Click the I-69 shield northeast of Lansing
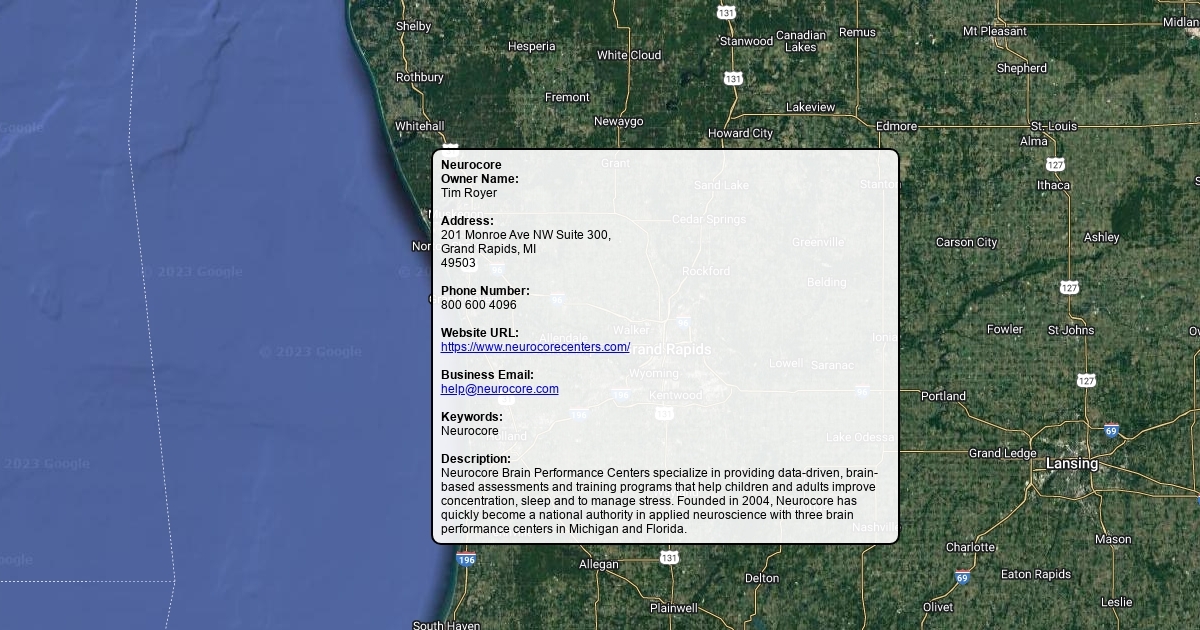This screenshot has width=1200, height=630. 1111,431
